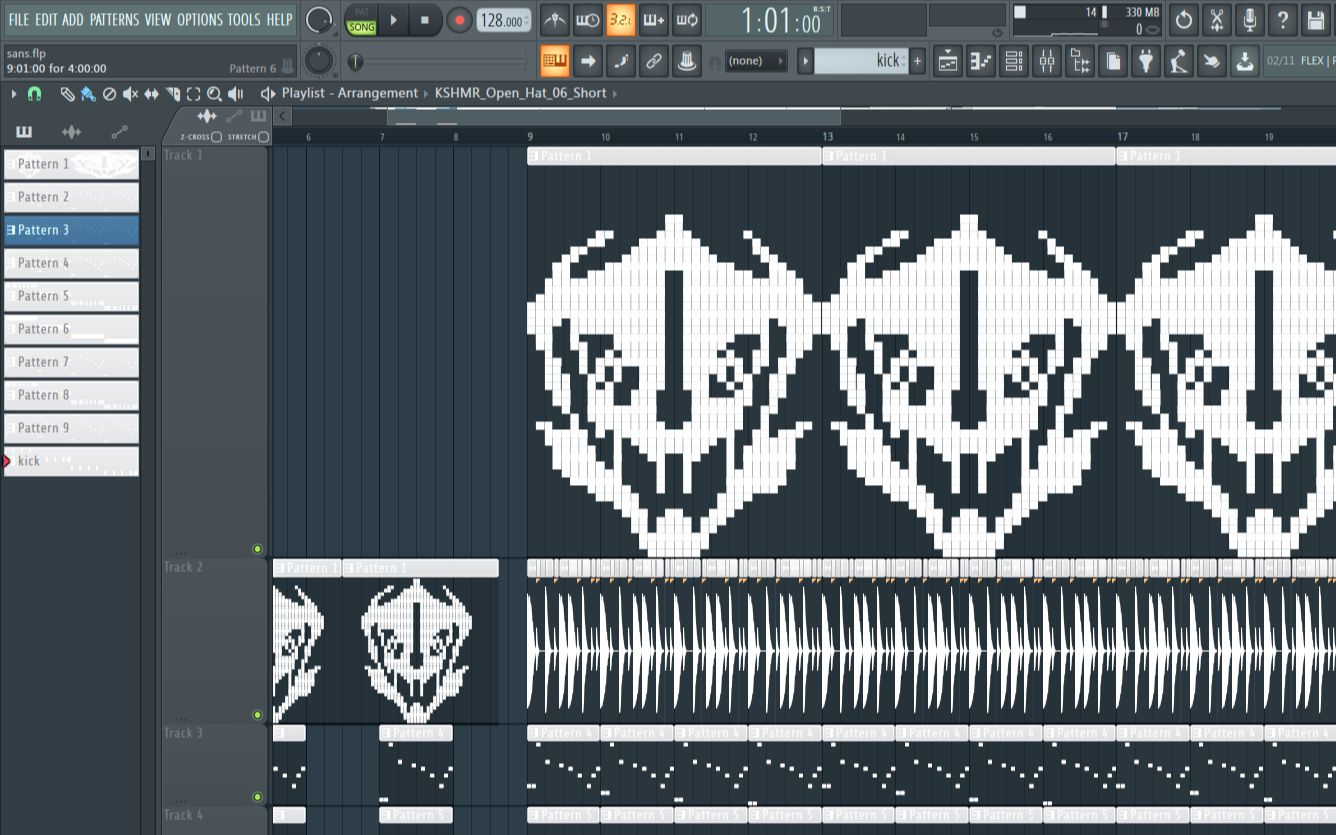Toggle loop recording button
The height and width of the screenshot is (835, 1336).
[686, 20]
